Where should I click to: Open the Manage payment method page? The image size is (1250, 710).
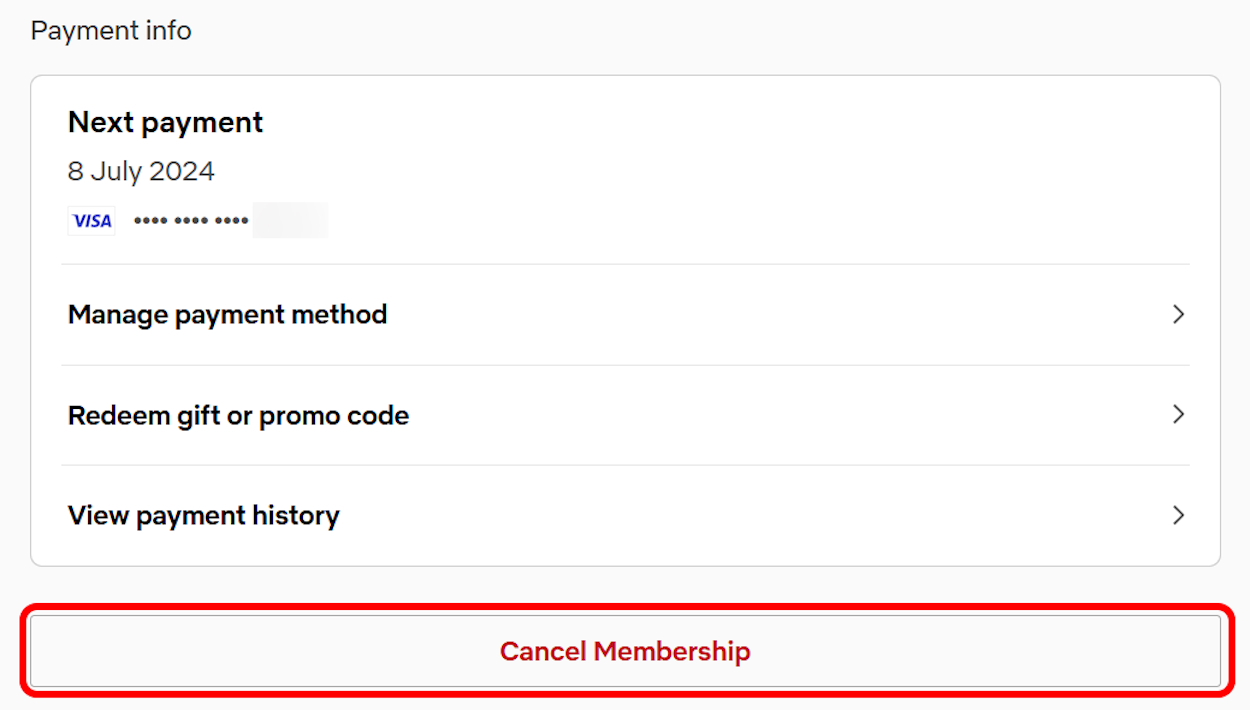pos(227,314)
